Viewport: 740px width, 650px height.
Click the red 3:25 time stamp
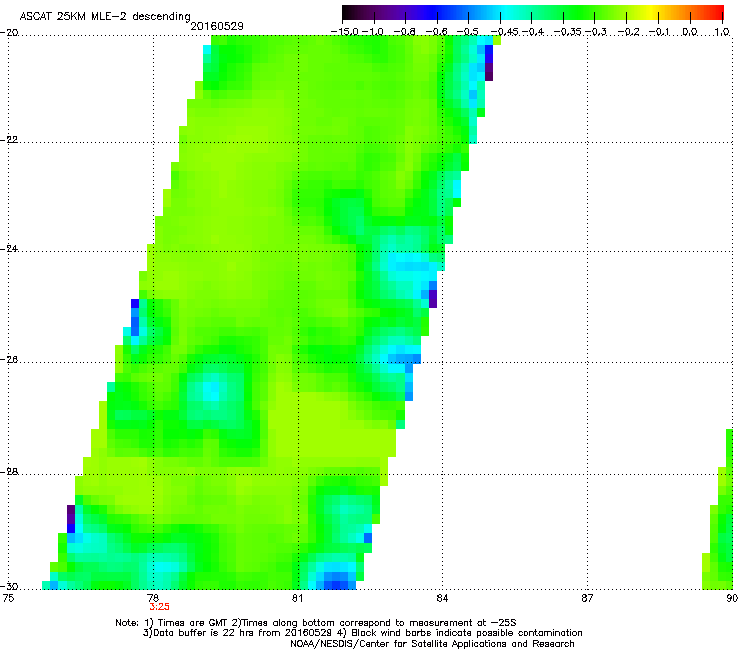pos(160,607)
